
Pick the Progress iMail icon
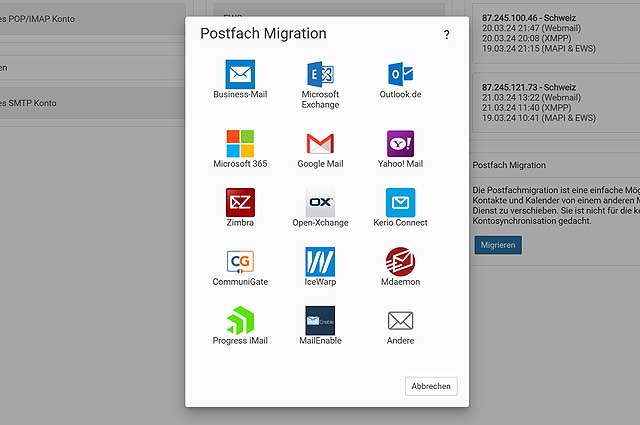240,320
